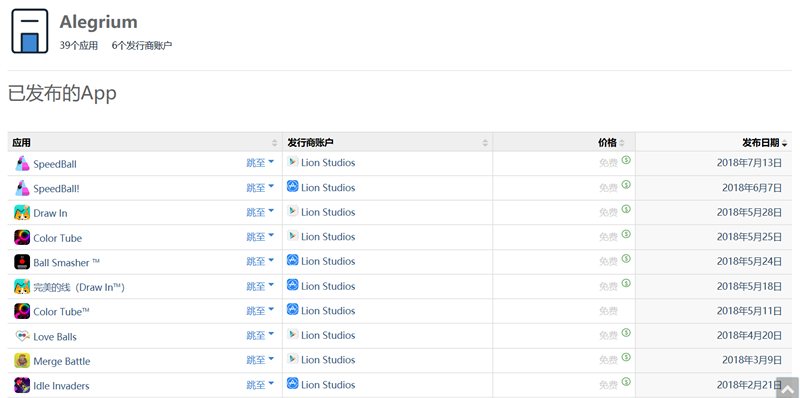The height and width of the screenshot is (398, 800).
Task: Click the Merge Battle app icon
Action: tap(22, 361)
